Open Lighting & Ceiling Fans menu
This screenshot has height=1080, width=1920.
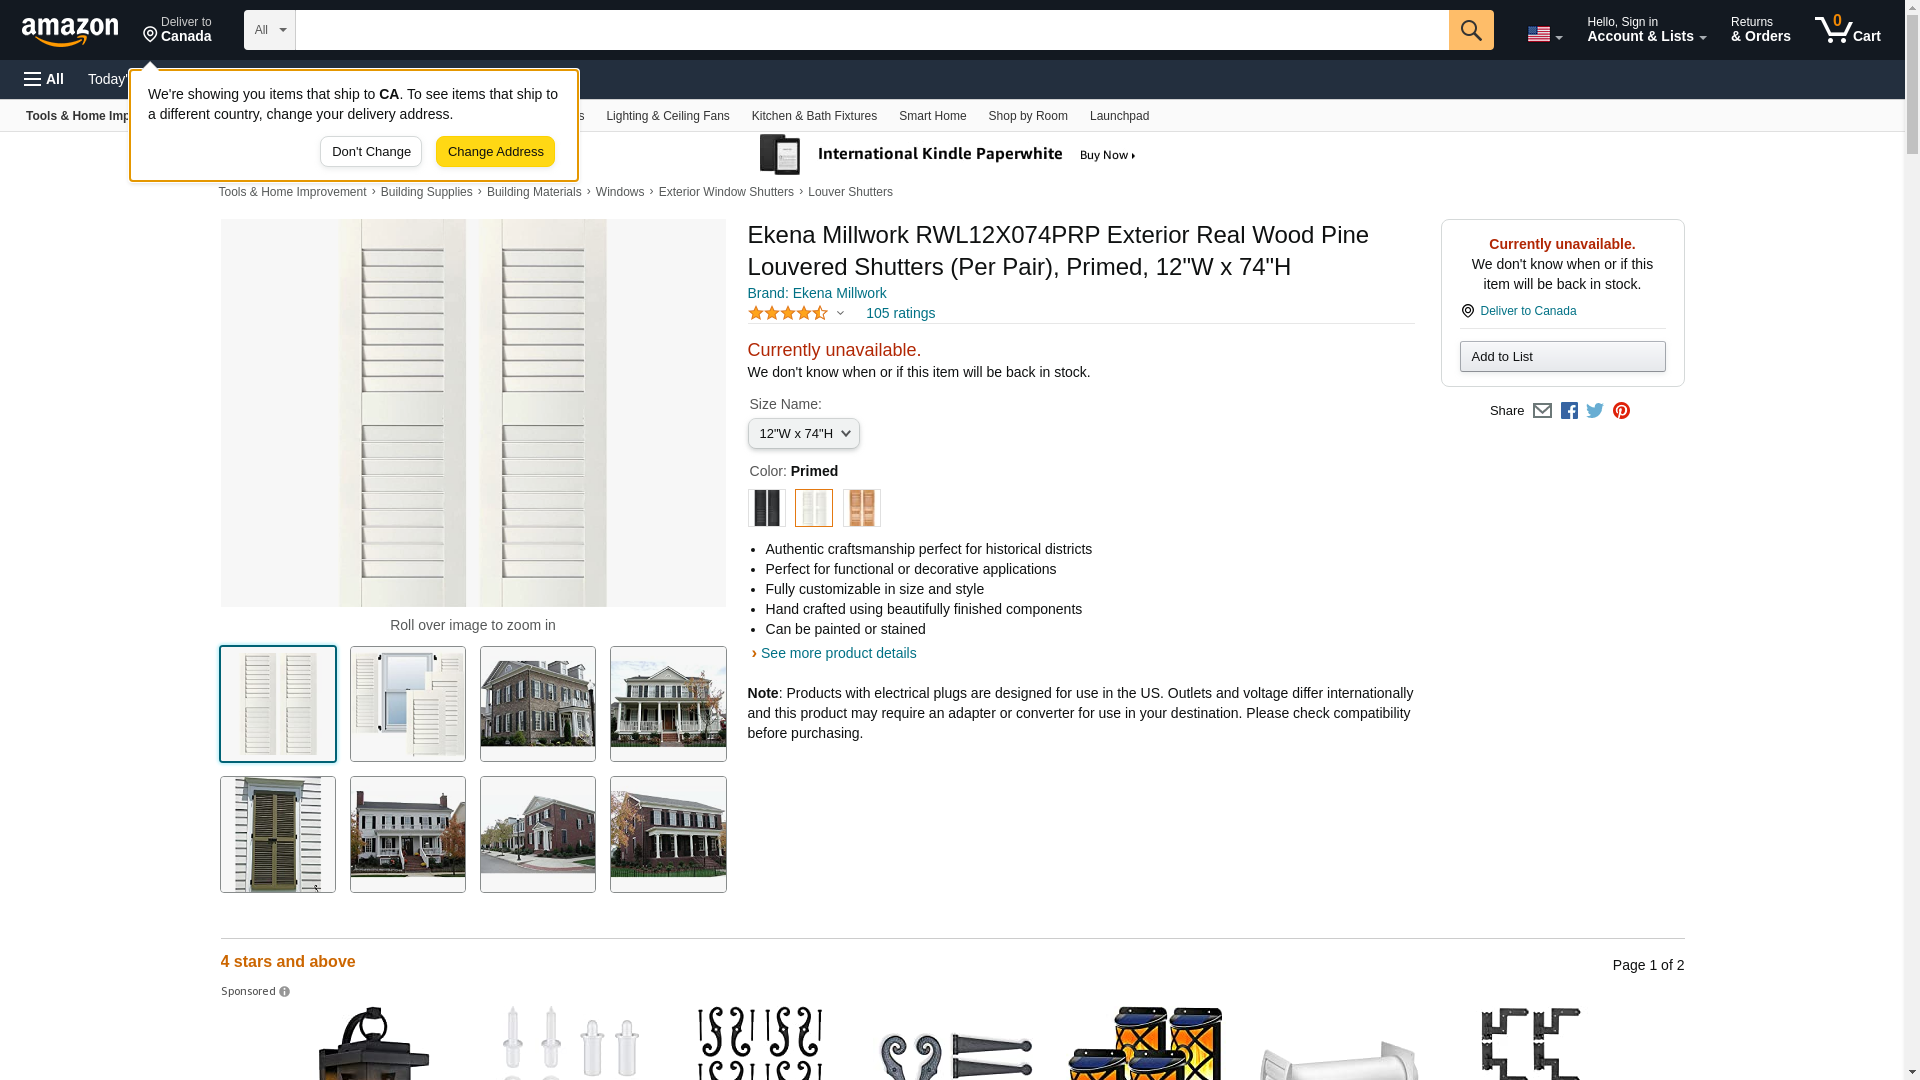coord(667,116)
